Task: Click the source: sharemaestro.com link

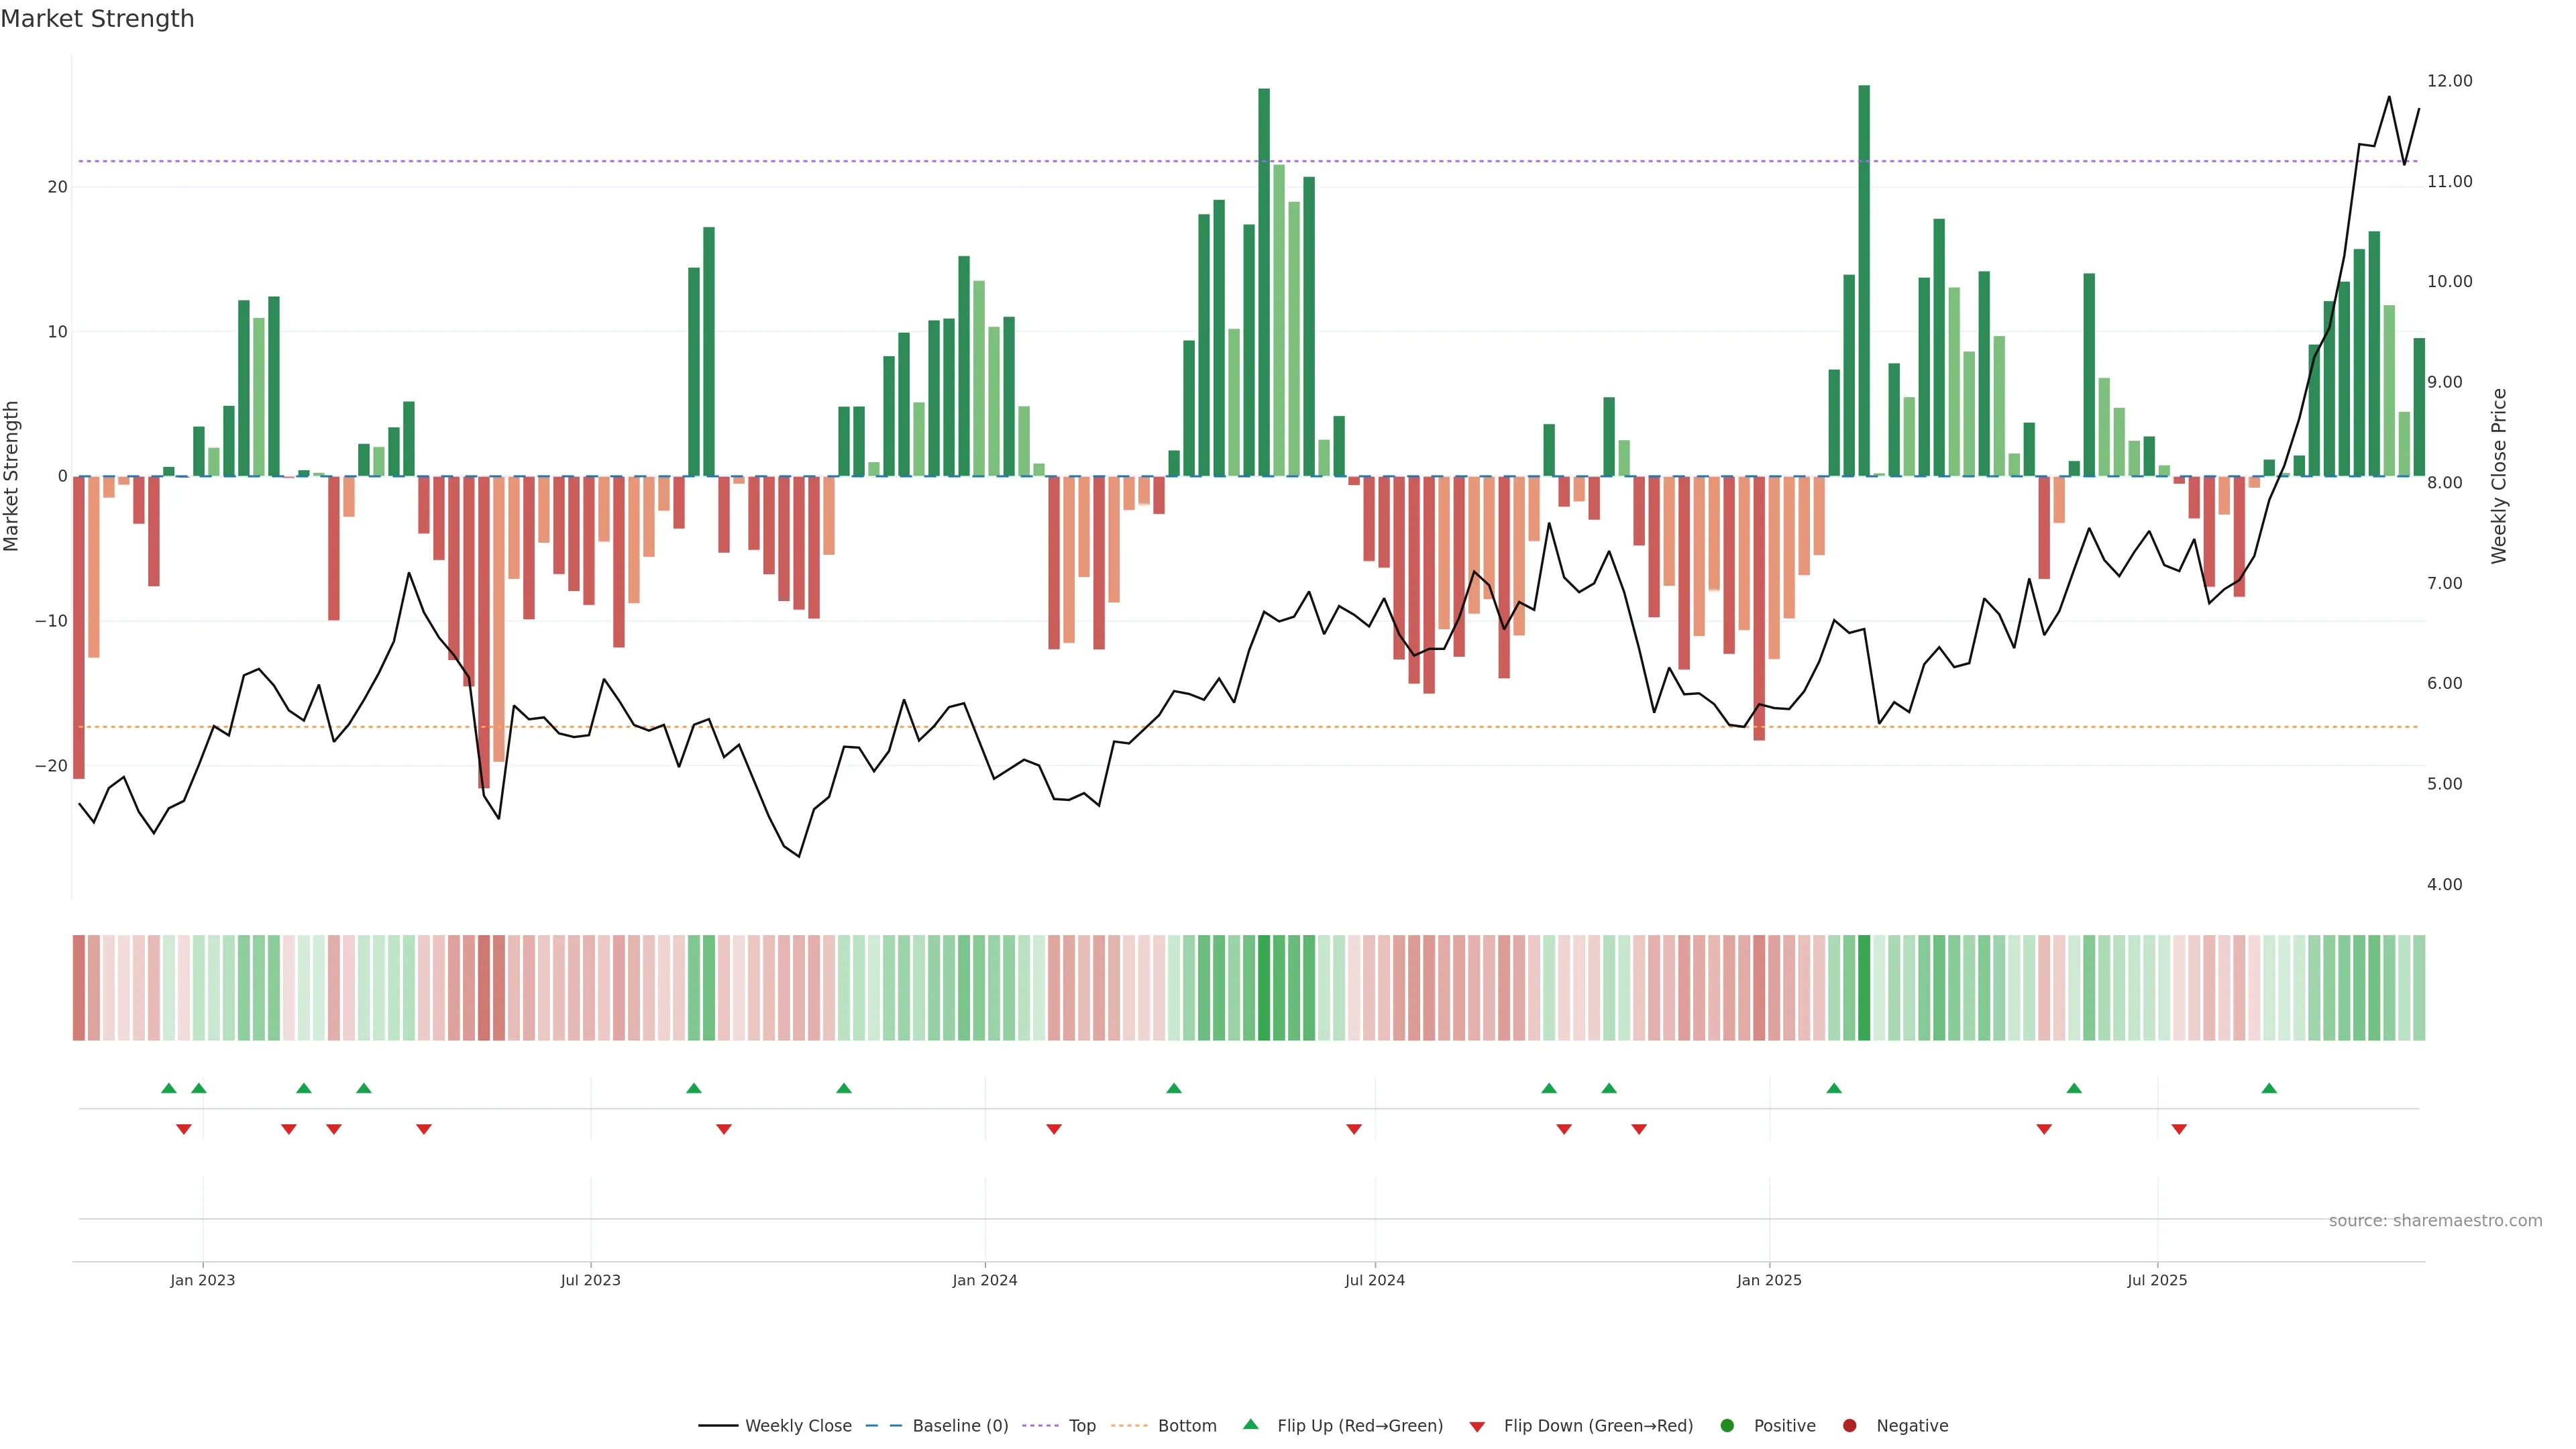Action: (2435, 1221)
